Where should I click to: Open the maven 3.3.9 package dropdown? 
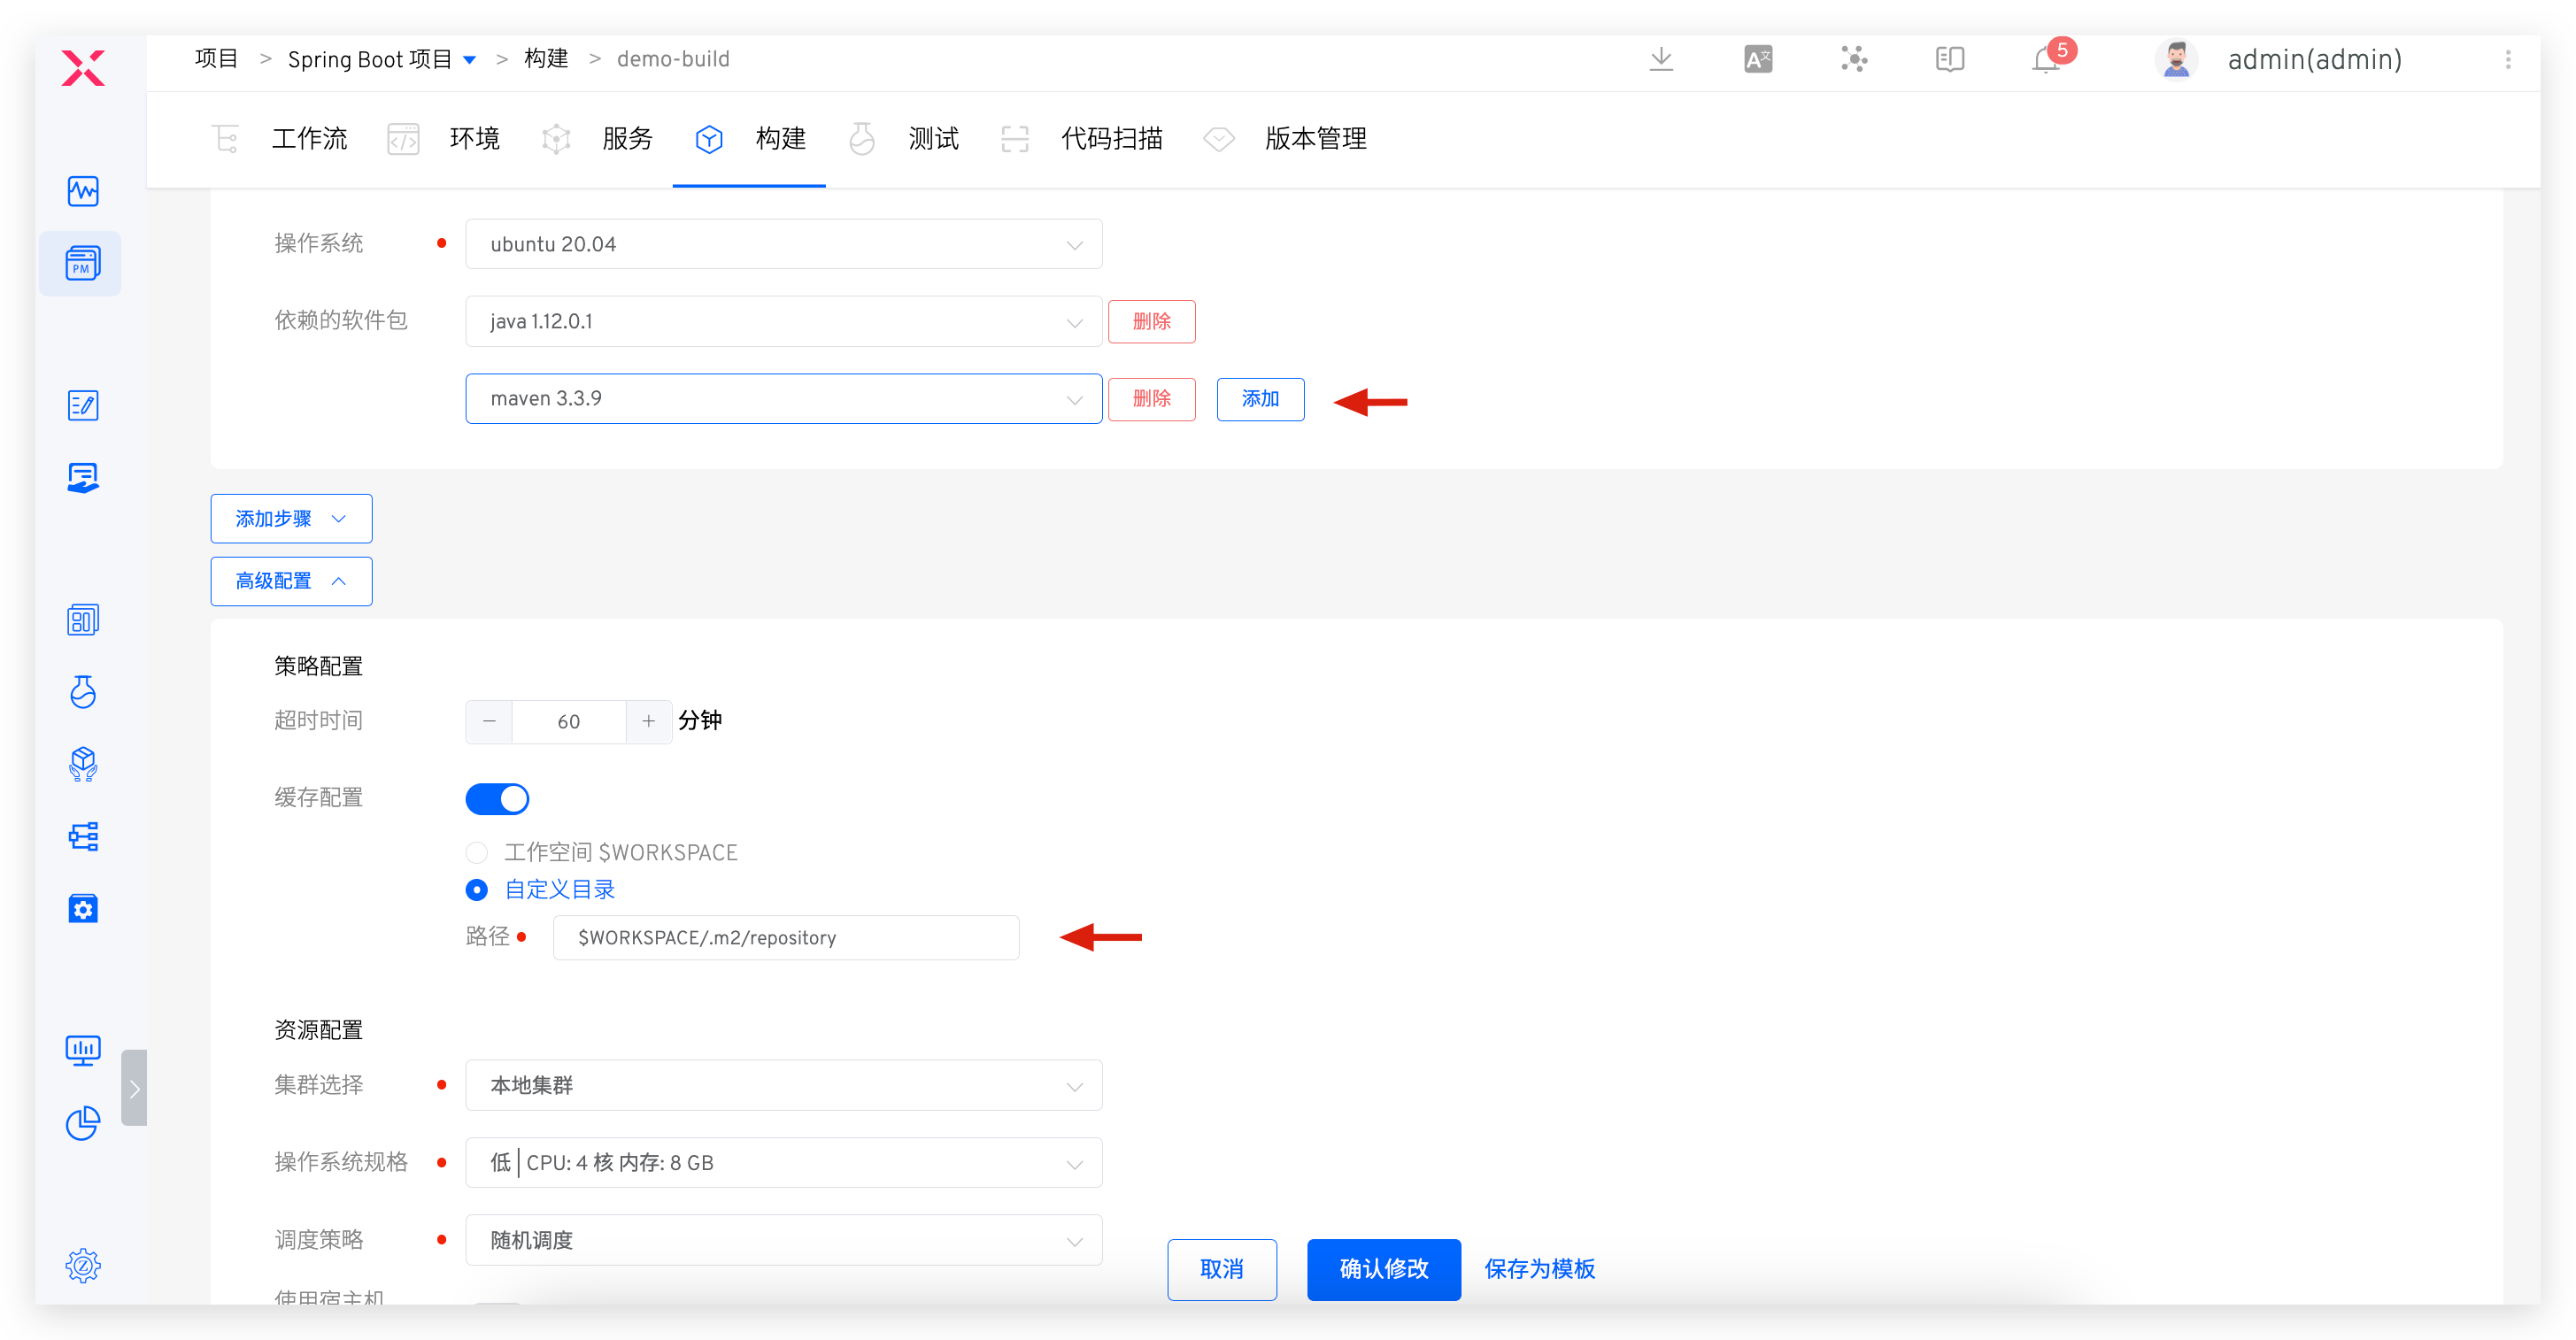click(783, 398)
